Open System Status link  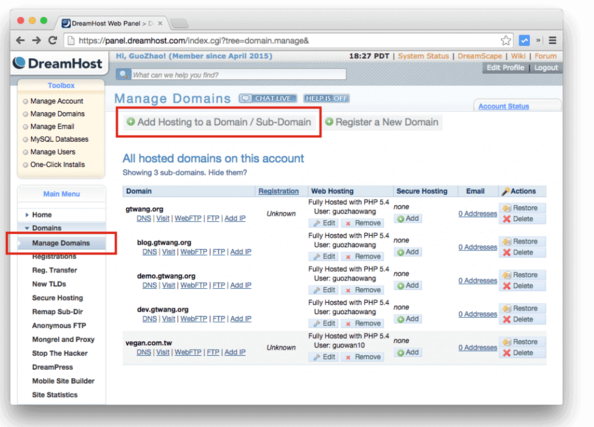(x=423, y=56)
